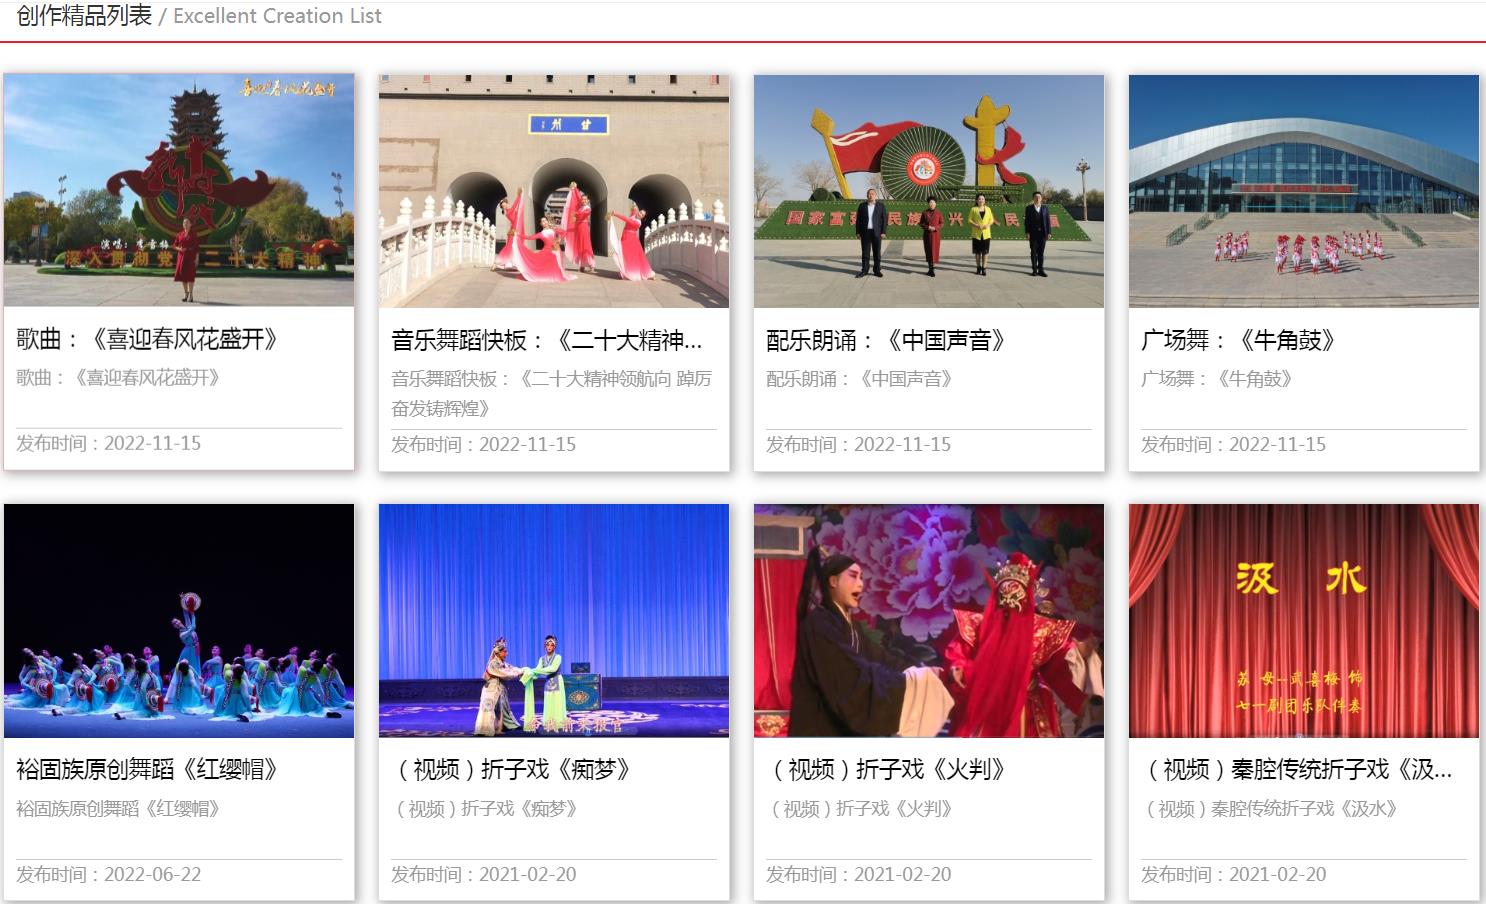Select the 《汲水》 red curtain thumbnail
1486x904 pixels.
[x=1303, y=620]
